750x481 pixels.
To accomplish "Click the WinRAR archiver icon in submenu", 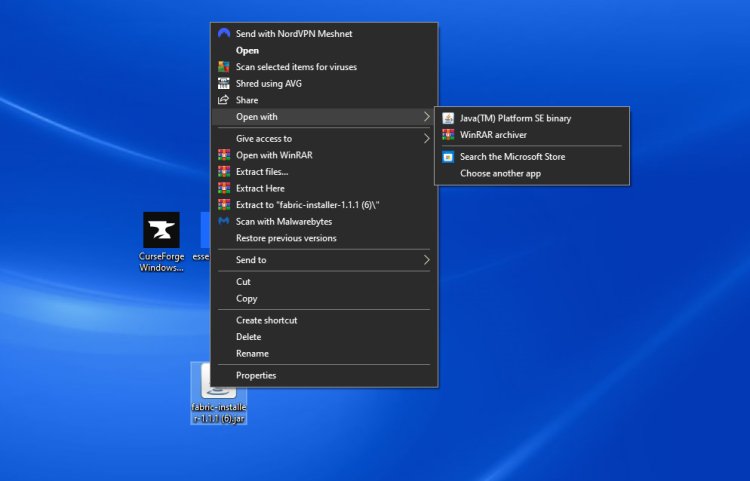I will 448,135.
